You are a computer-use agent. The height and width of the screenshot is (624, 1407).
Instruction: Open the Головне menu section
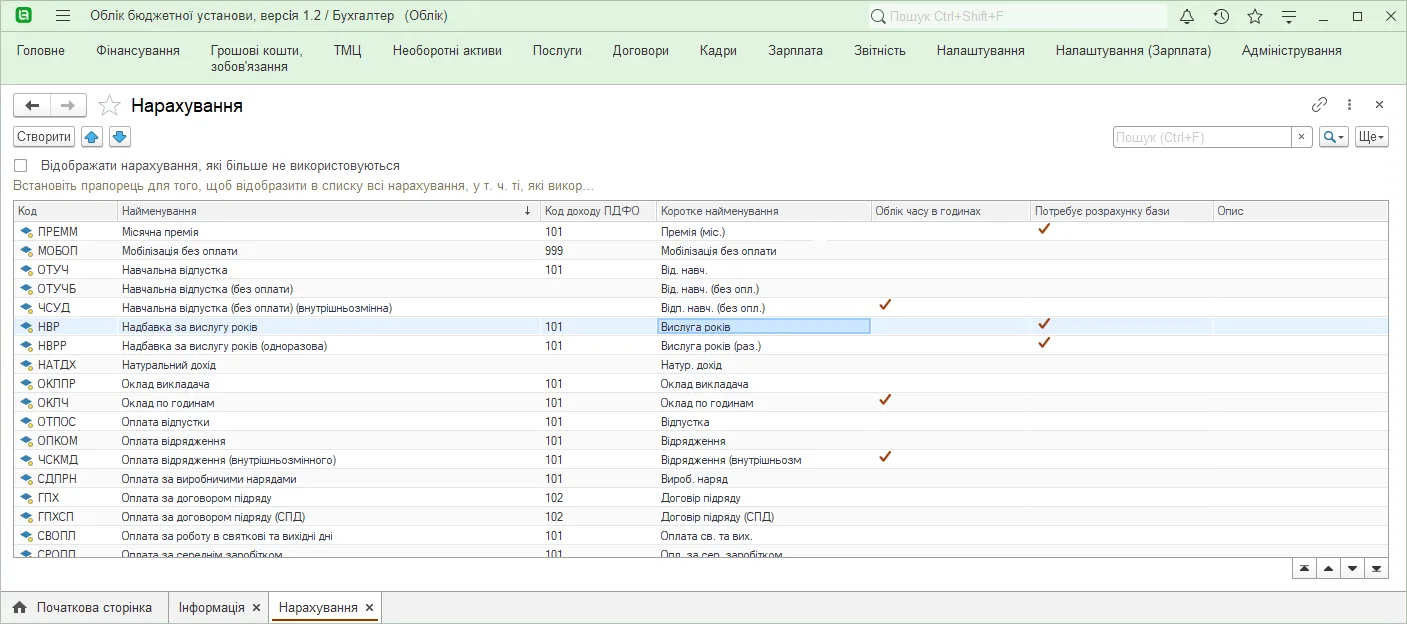tap(41, 51)
